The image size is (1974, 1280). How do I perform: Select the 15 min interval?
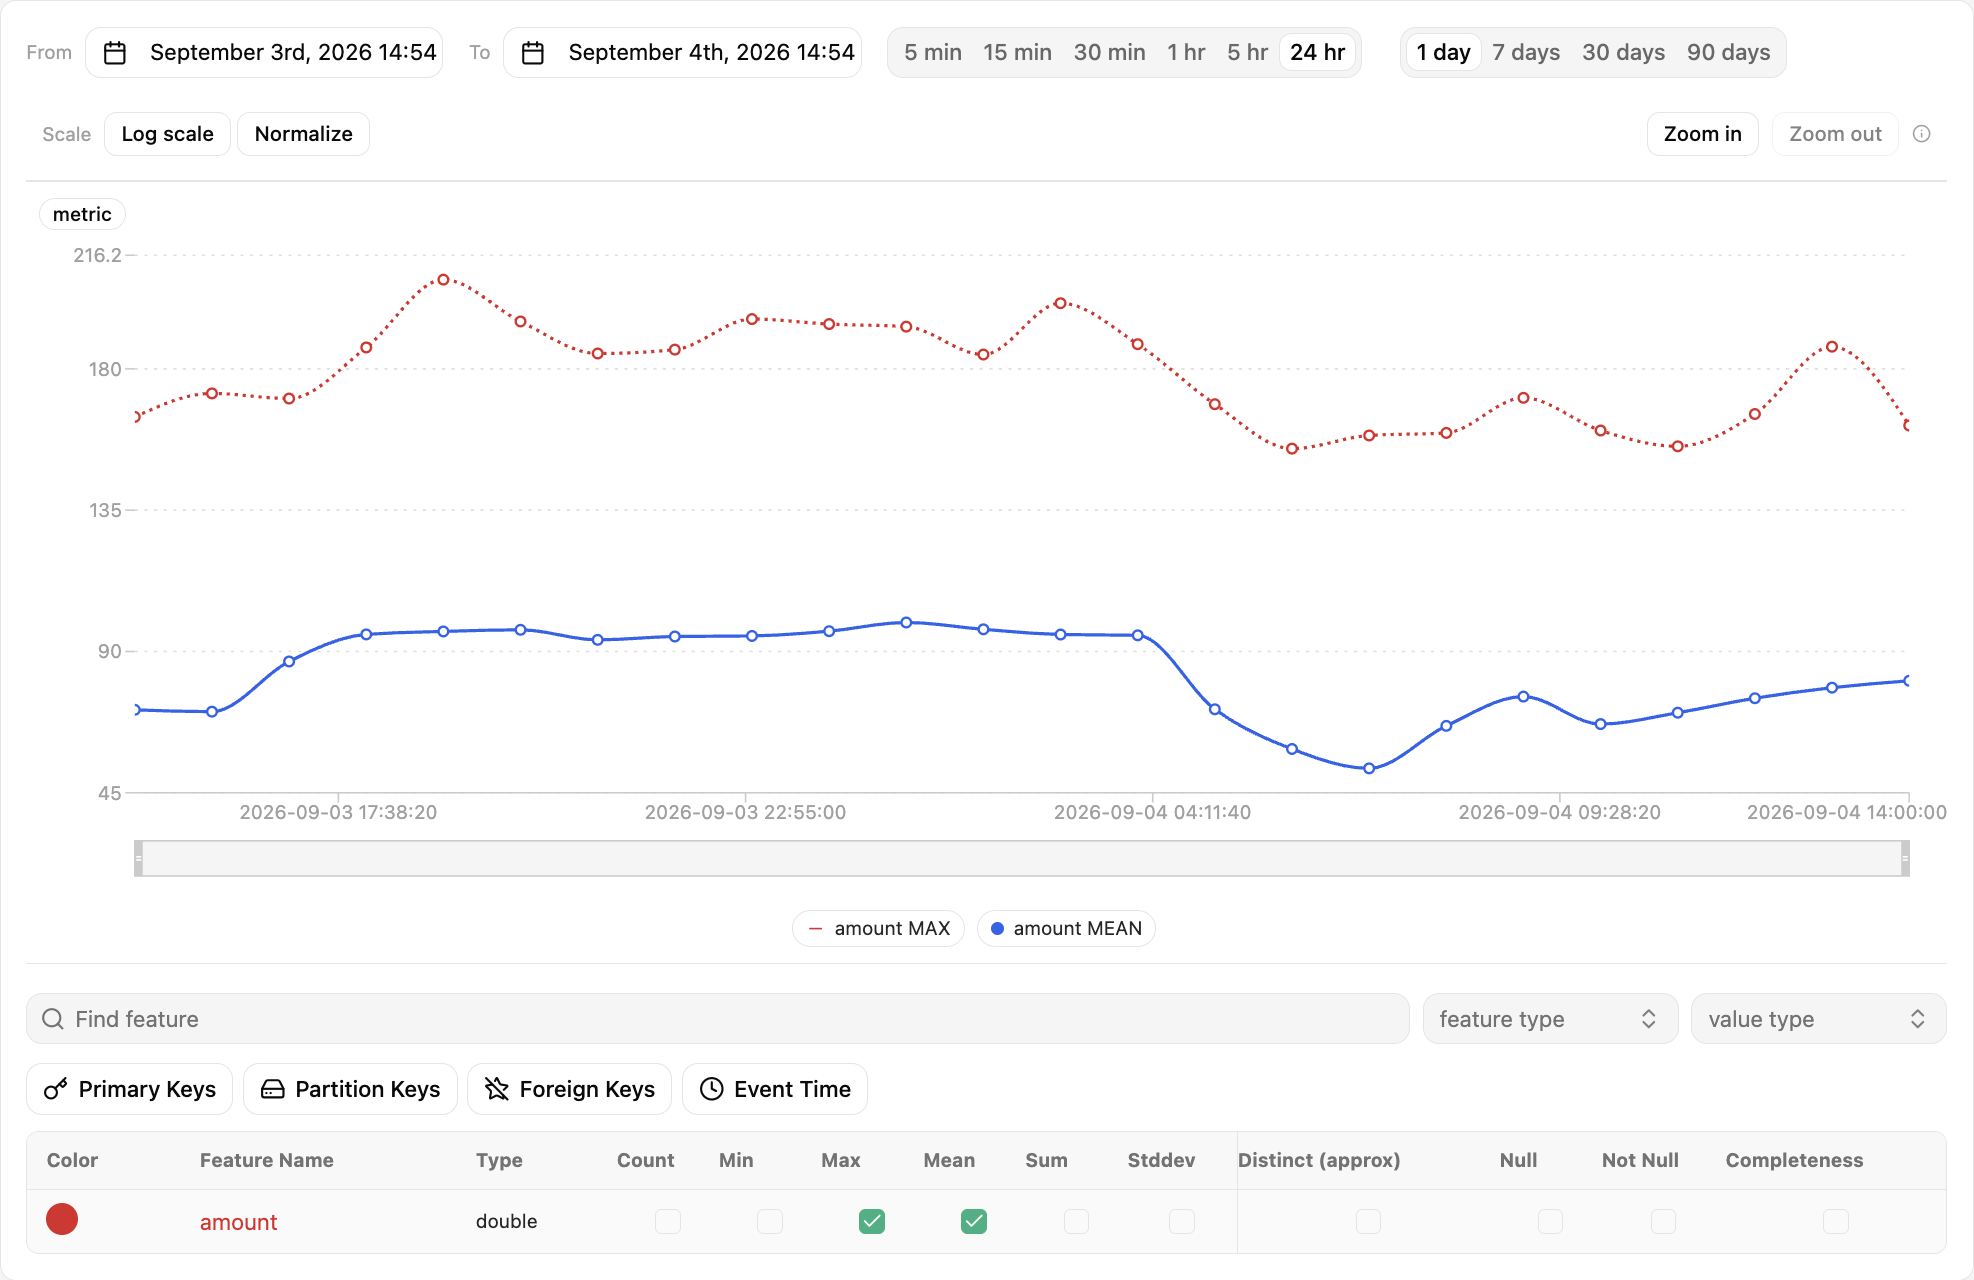[1017, 53]
